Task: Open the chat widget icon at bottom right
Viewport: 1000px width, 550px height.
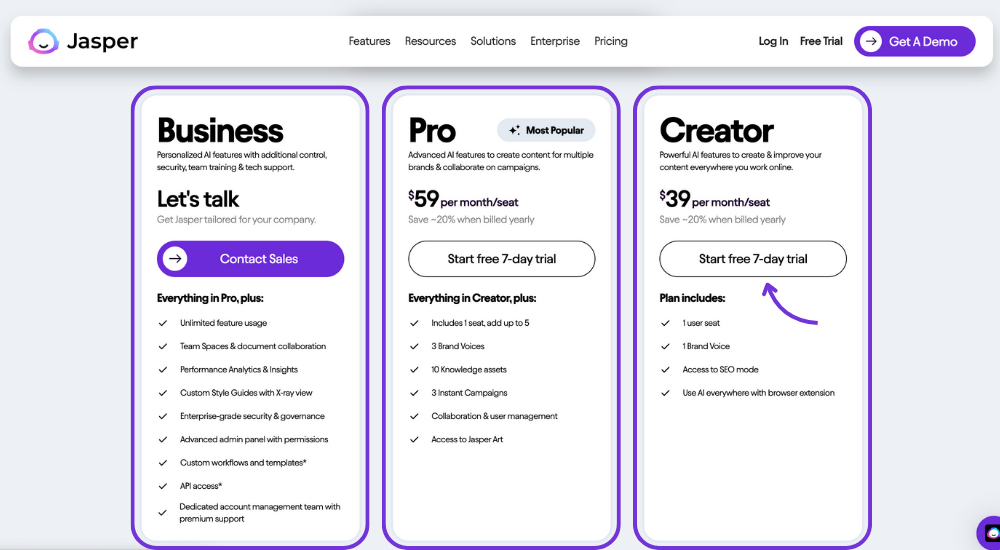Action: (991, 533)
